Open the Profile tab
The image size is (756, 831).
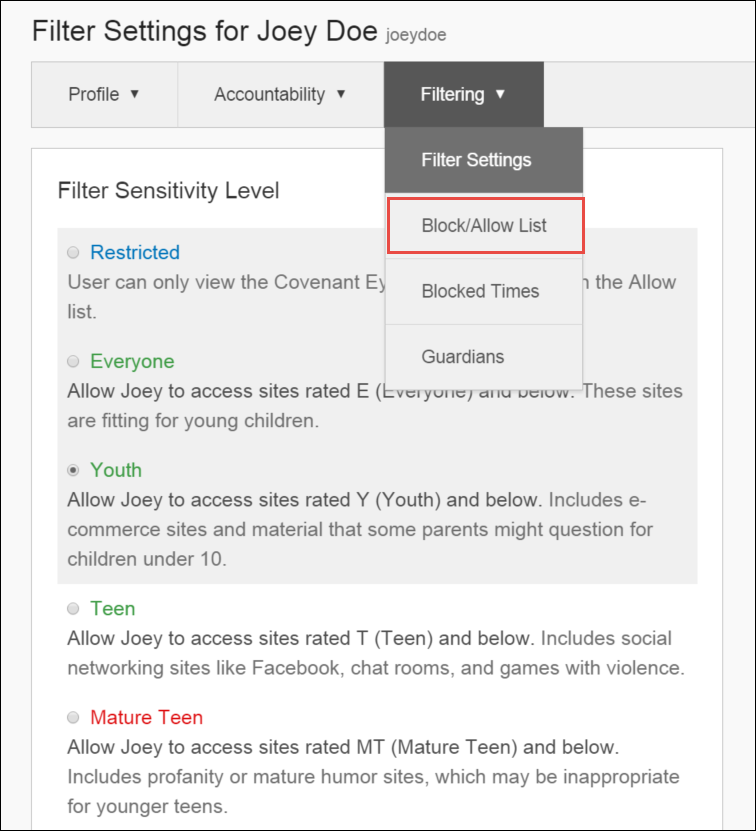pyautogui.click(x=104, y=94)
